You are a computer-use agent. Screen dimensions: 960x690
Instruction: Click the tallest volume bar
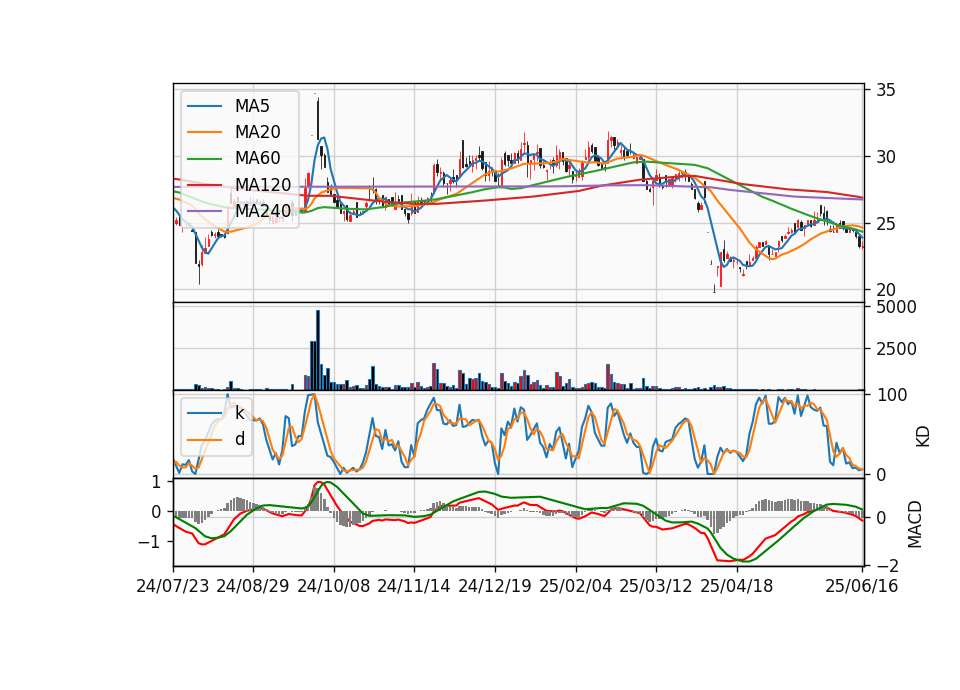click(318, 350)
